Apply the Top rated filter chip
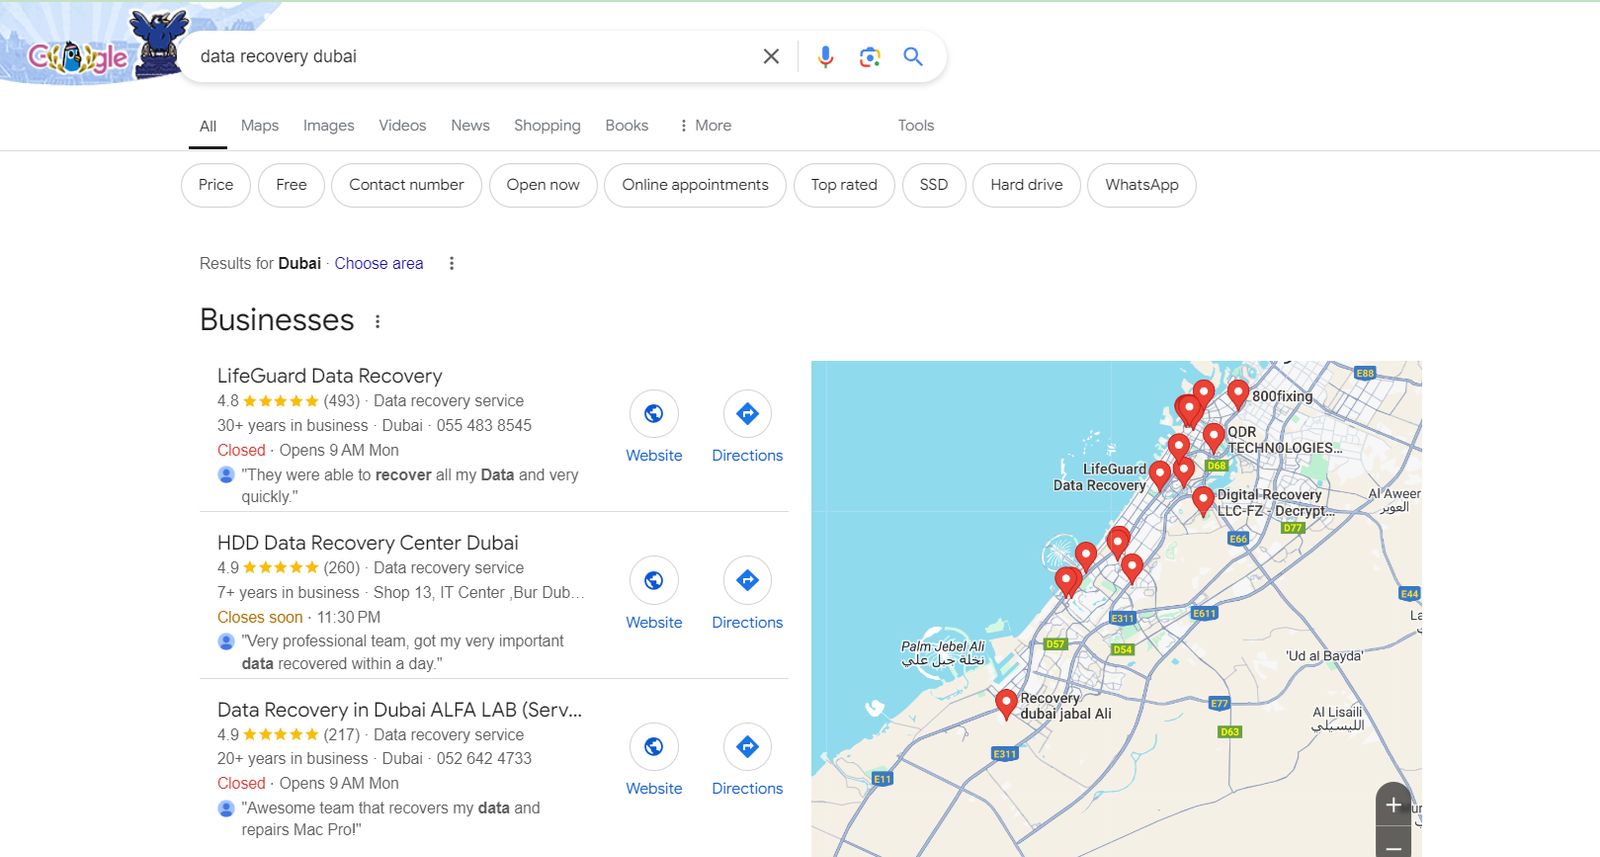The height and width of the screenshot is (857, 1600). click(844, 185)
